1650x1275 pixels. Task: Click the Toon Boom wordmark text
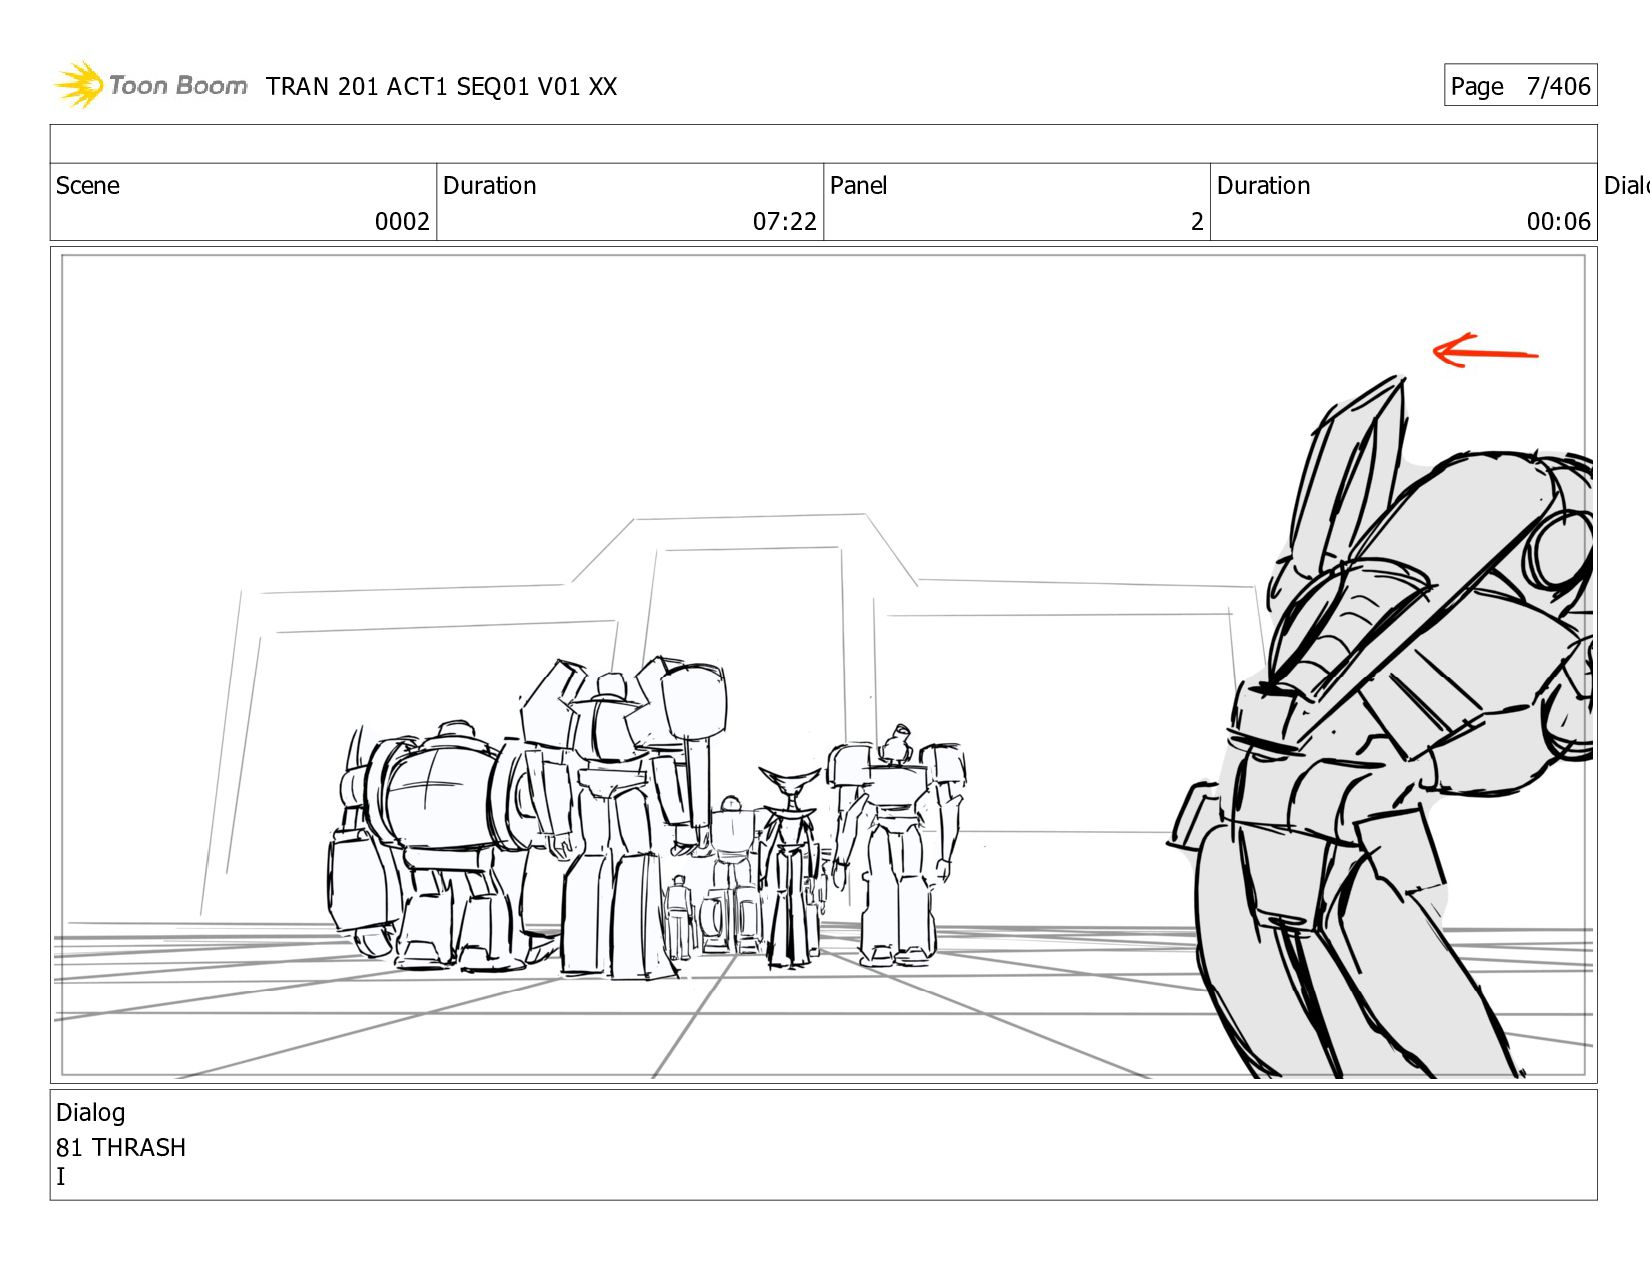coord(178,86)
